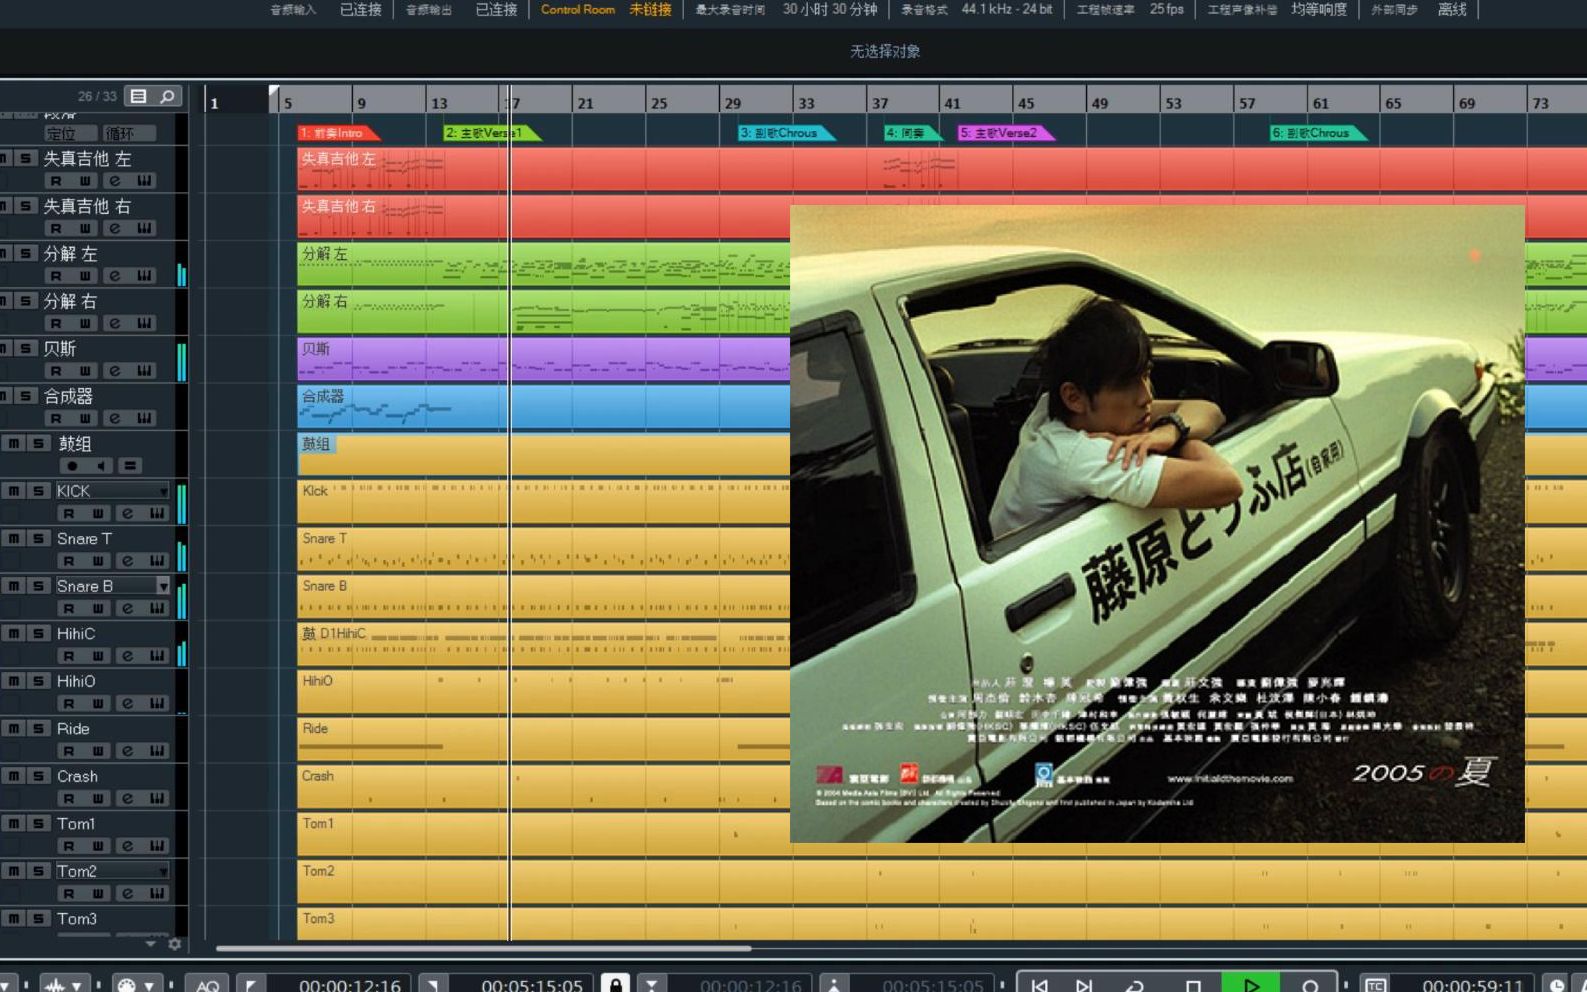Mute the KICK track

point(14,491)
